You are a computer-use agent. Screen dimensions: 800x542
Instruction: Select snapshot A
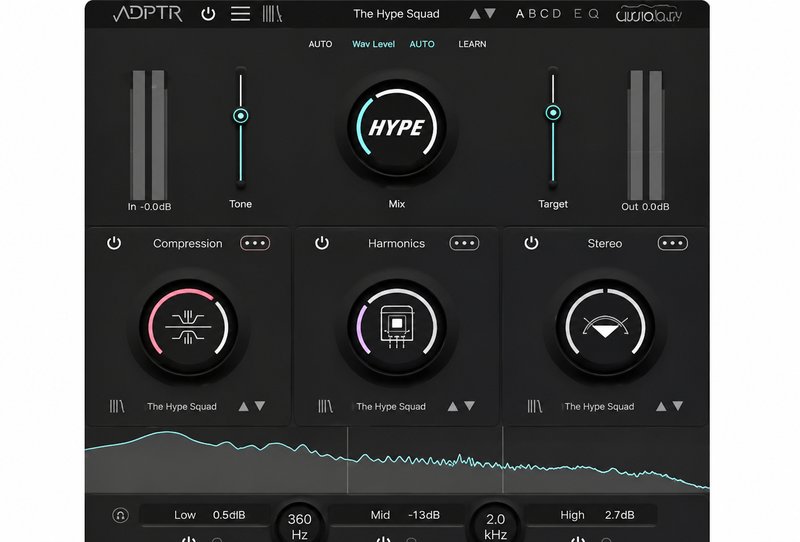pos(520,14)
